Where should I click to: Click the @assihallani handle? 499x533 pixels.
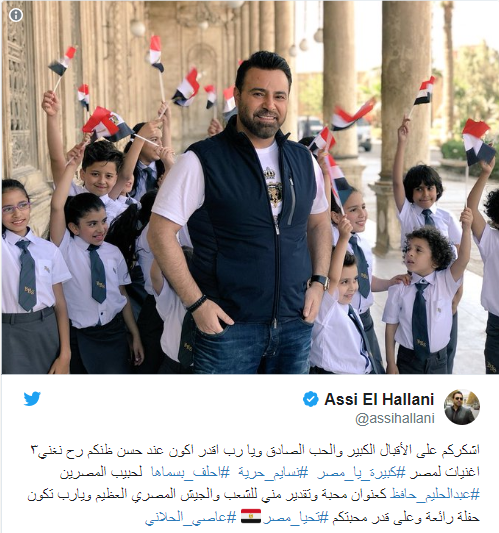pyautogui.click(x=395, y=418)
